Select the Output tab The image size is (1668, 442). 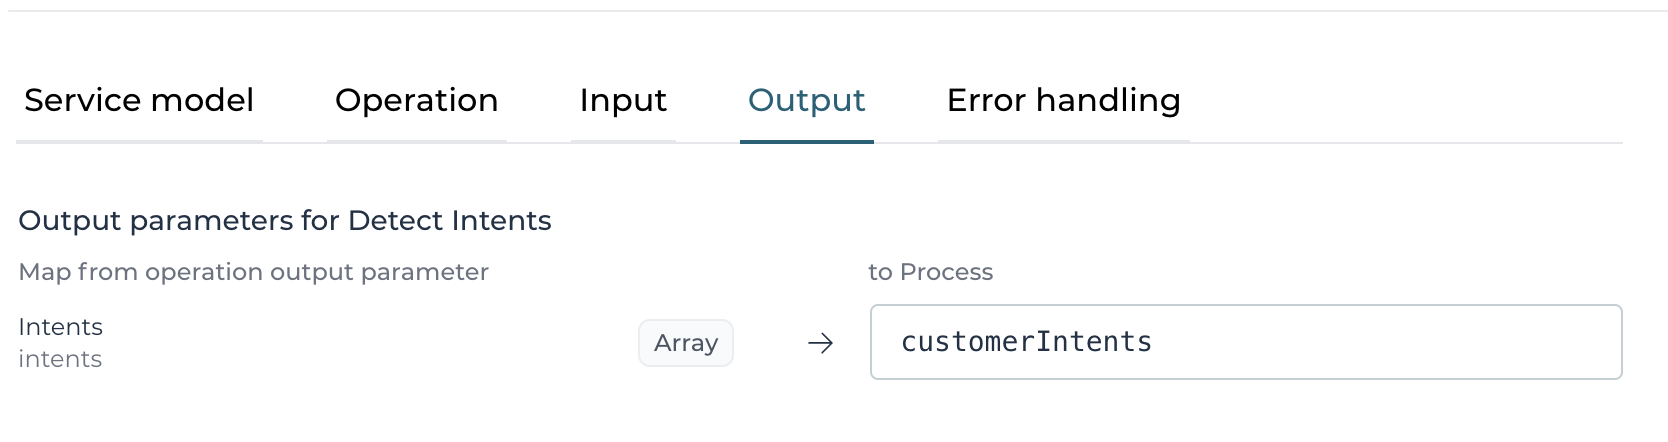(x=806, y=100)
